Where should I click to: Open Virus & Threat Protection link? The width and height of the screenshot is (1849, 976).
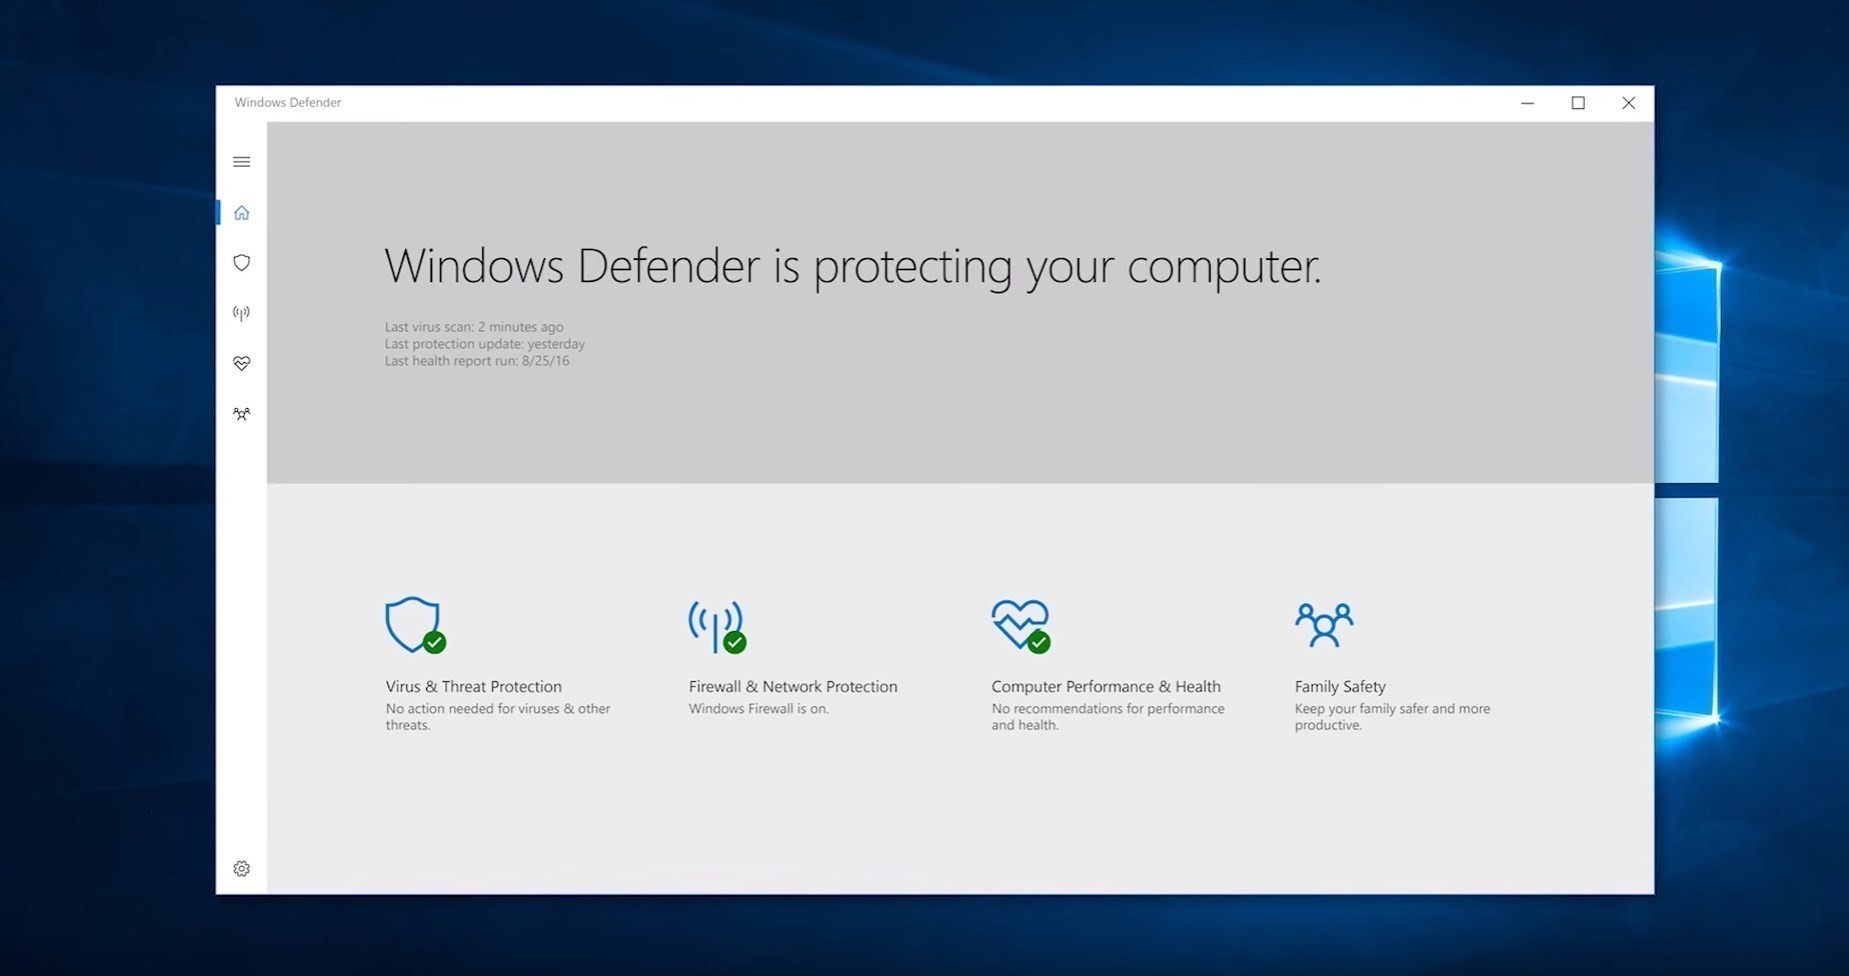coord(474,686)
